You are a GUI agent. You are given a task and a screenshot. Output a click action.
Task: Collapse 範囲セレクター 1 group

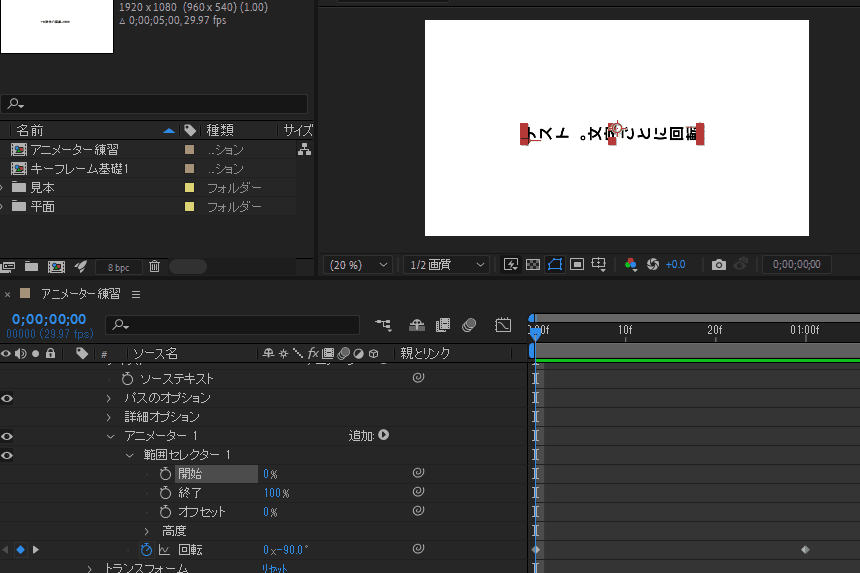point(129,455)
